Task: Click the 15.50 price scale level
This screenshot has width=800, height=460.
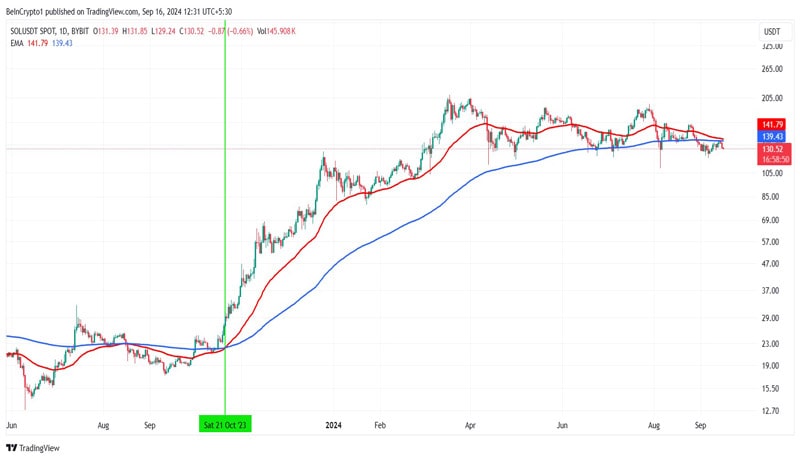Action: pos(771,389)
